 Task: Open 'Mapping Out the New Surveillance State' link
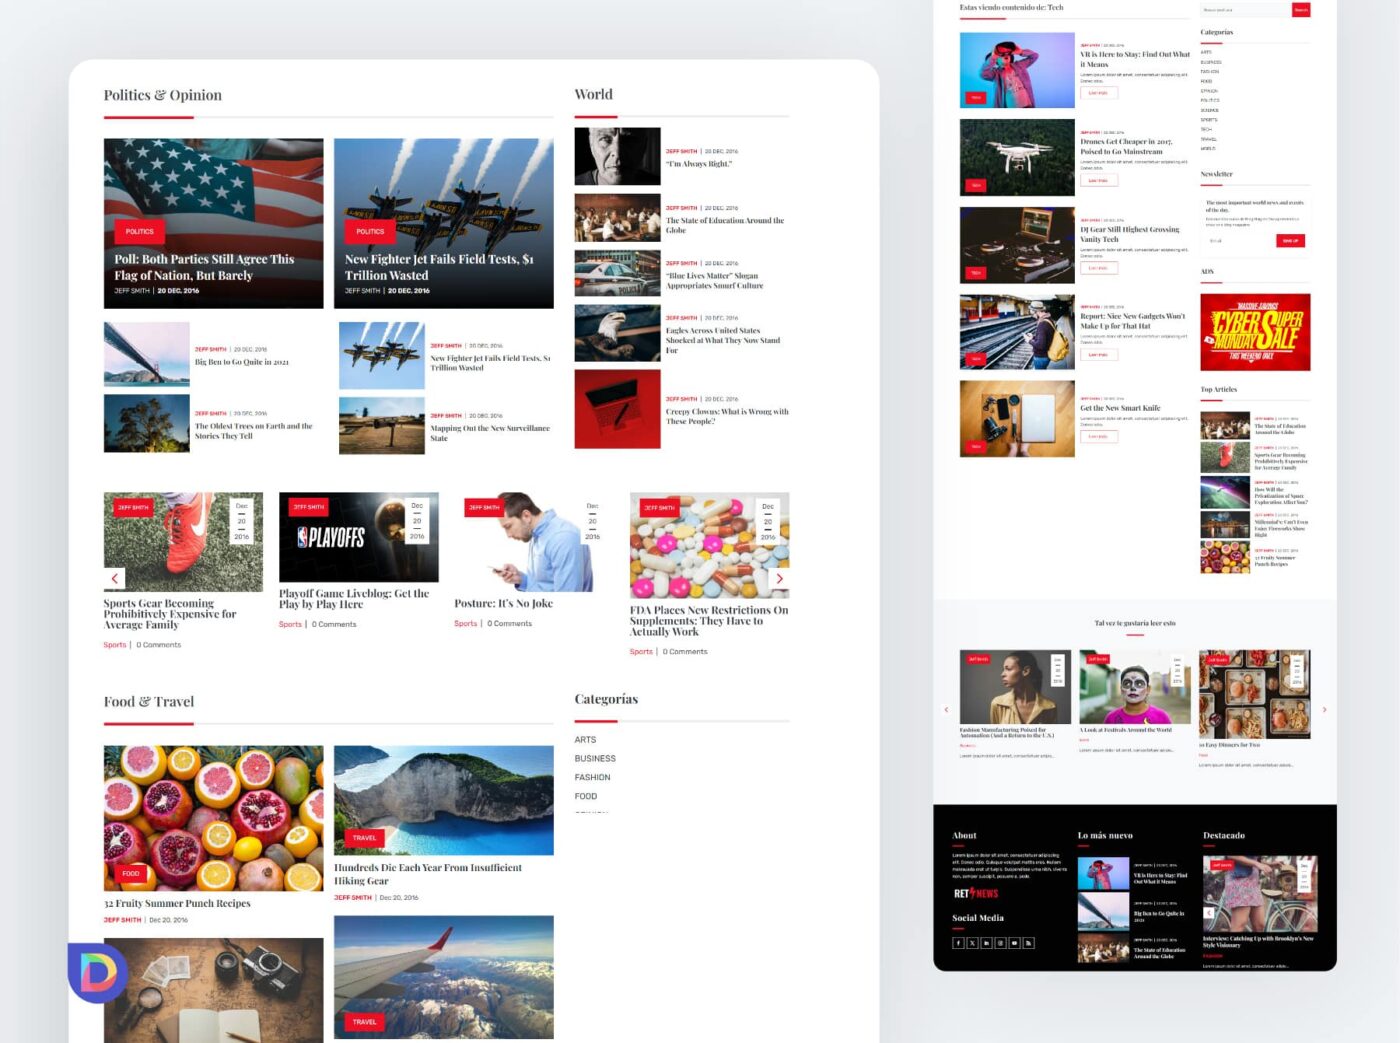click(490, 433)
